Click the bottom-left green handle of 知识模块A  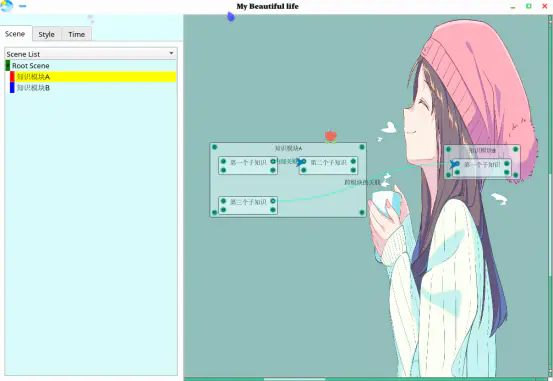click(x=214, y=212)
